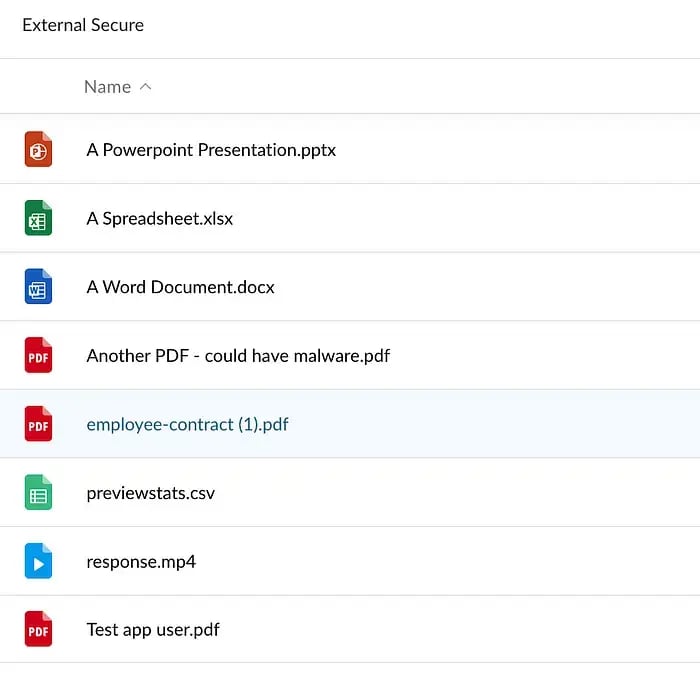Click the External Secure folder title
Screen dimensions: 700x677
pos(83,25)
